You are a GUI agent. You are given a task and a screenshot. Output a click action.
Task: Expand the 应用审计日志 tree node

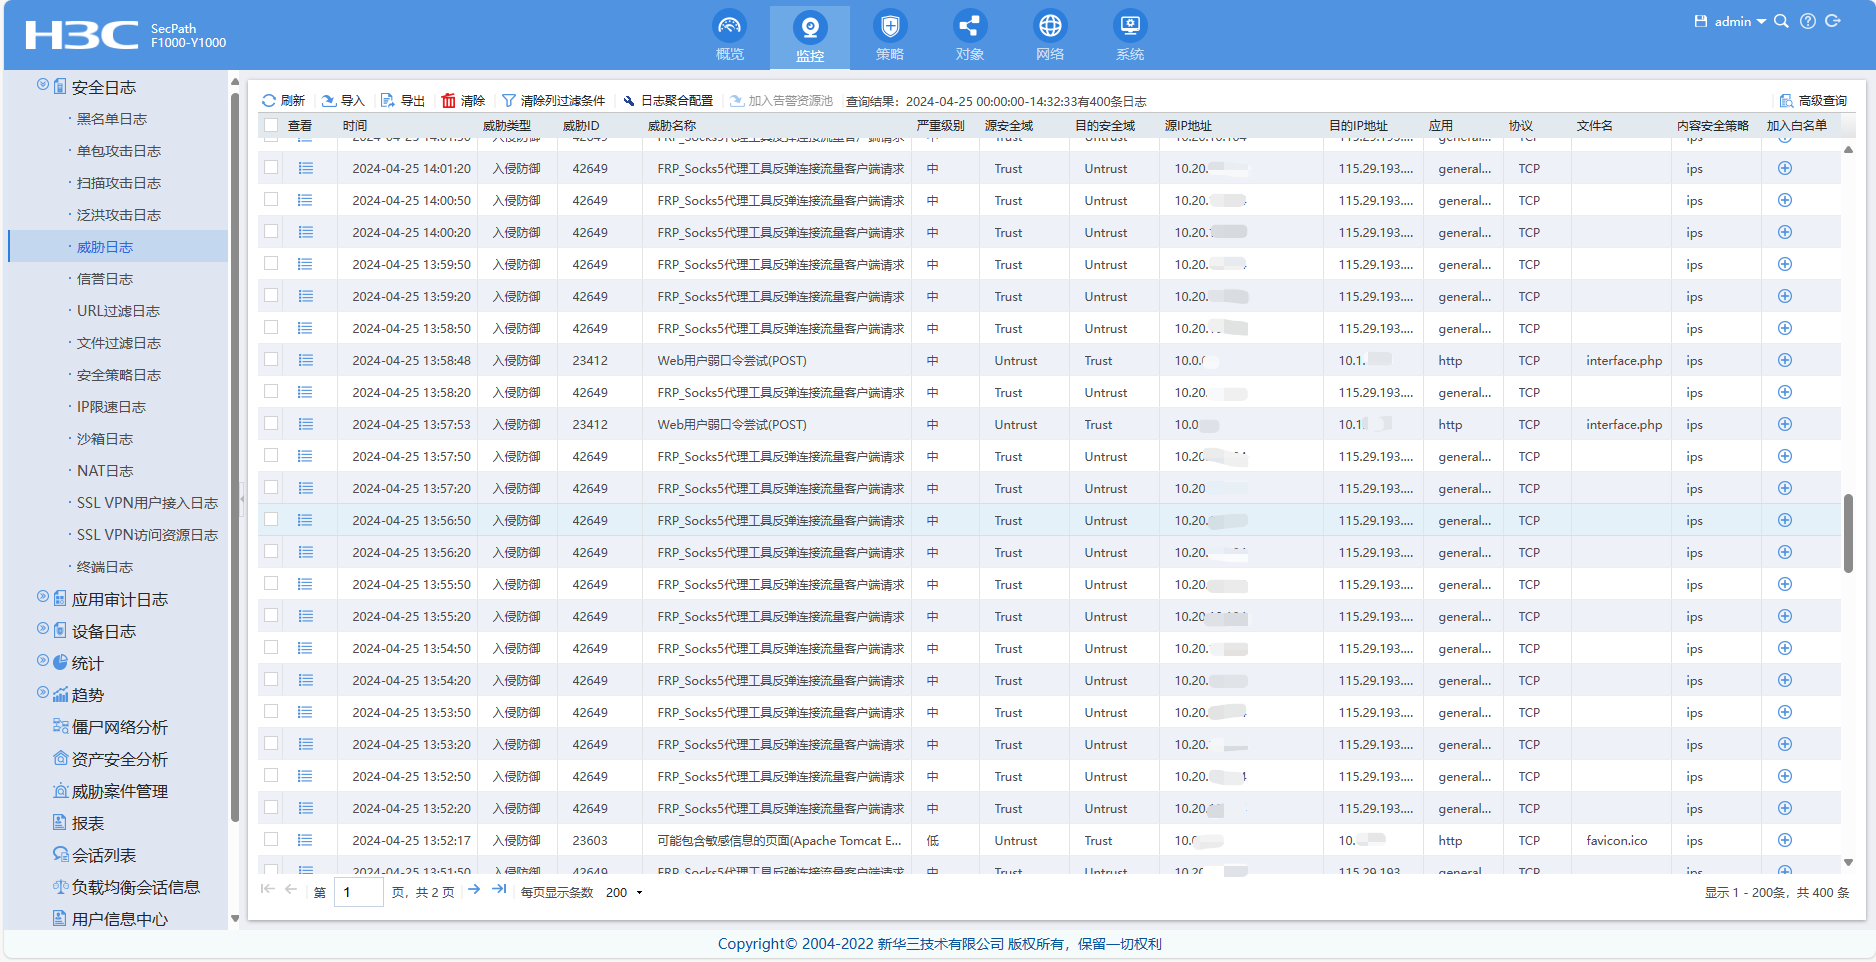point(43,597)
